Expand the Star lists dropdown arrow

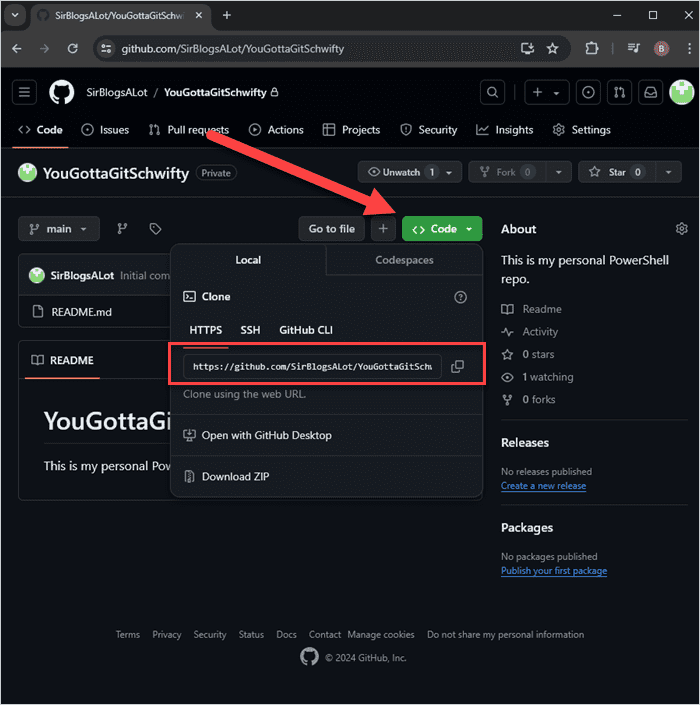(669, 172)
